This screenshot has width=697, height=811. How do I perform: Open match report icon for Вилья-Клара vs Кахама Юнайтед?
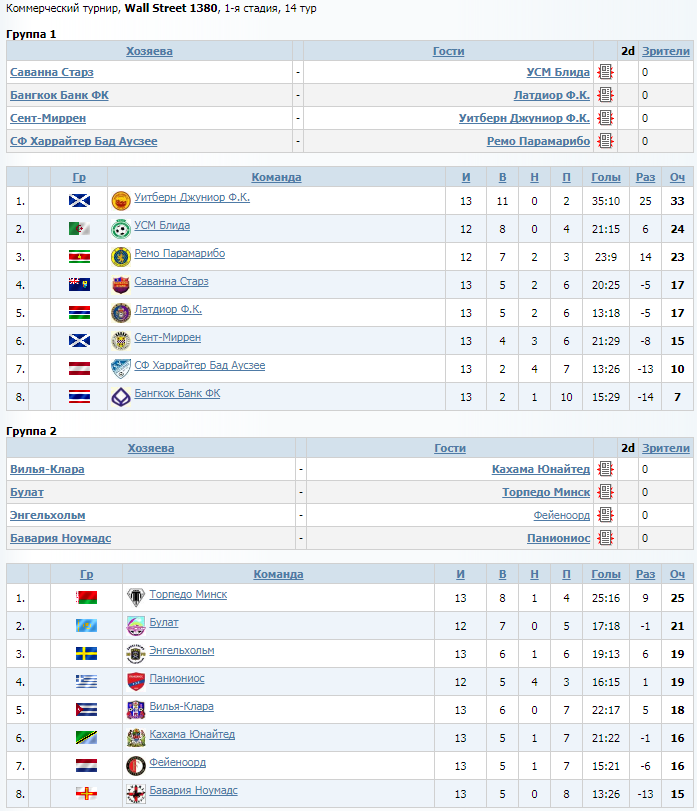pos(605,469)
